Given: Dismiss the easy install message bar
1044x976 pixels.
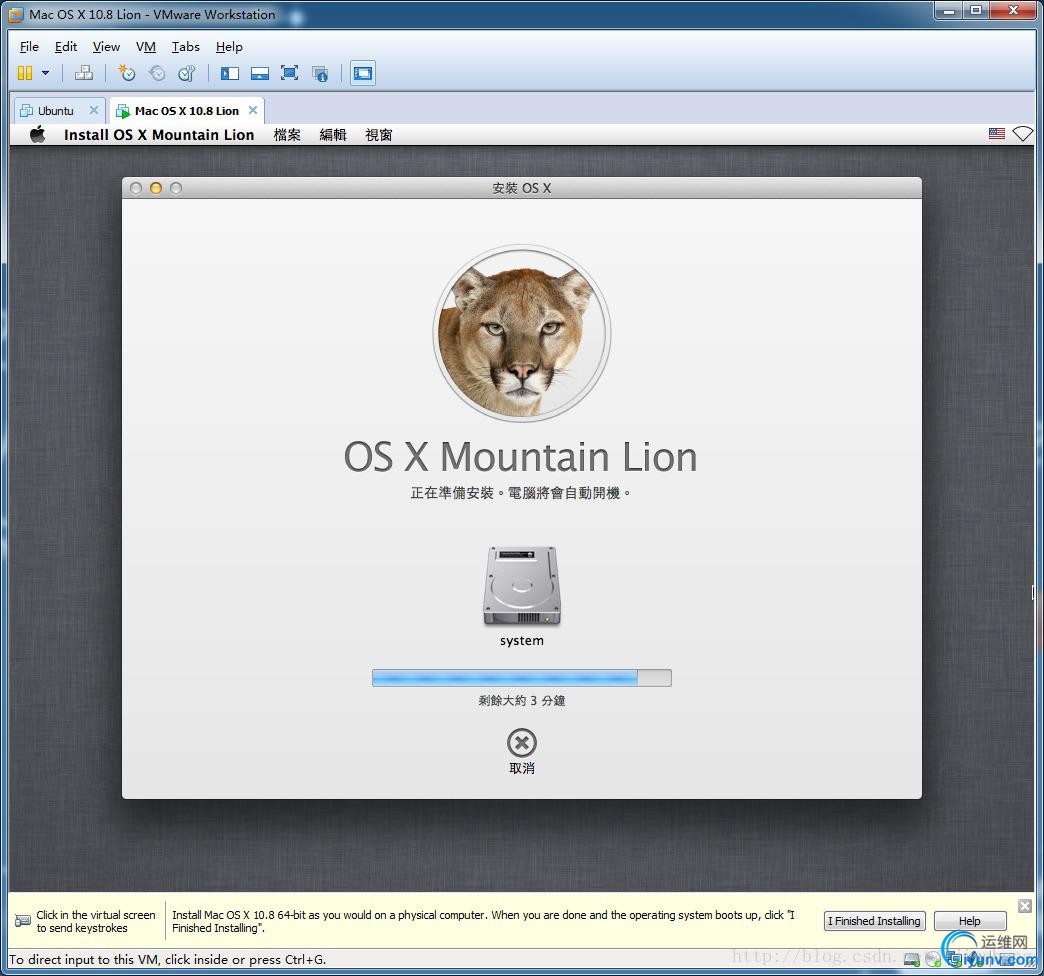Looking at the screenshot, I should point(1025,905).
